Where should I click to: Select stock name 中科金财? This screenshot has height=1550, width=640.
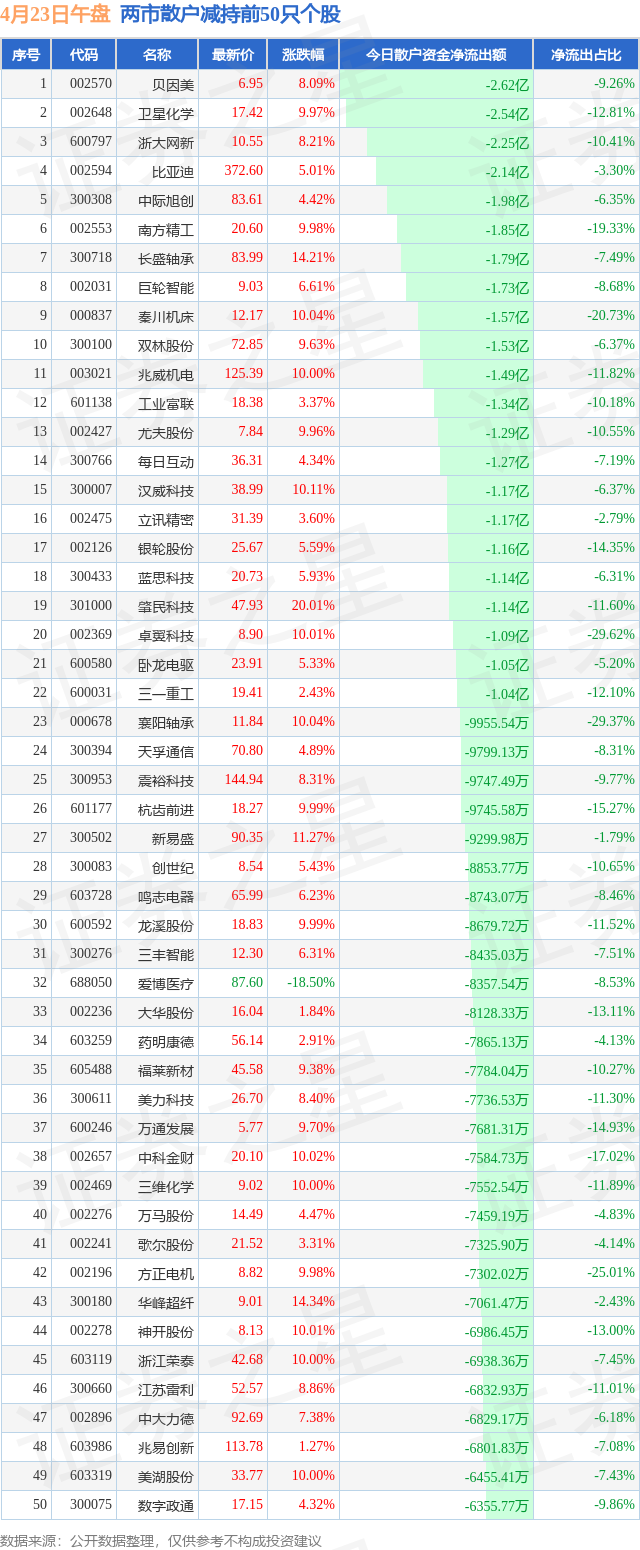(166, 1158)
